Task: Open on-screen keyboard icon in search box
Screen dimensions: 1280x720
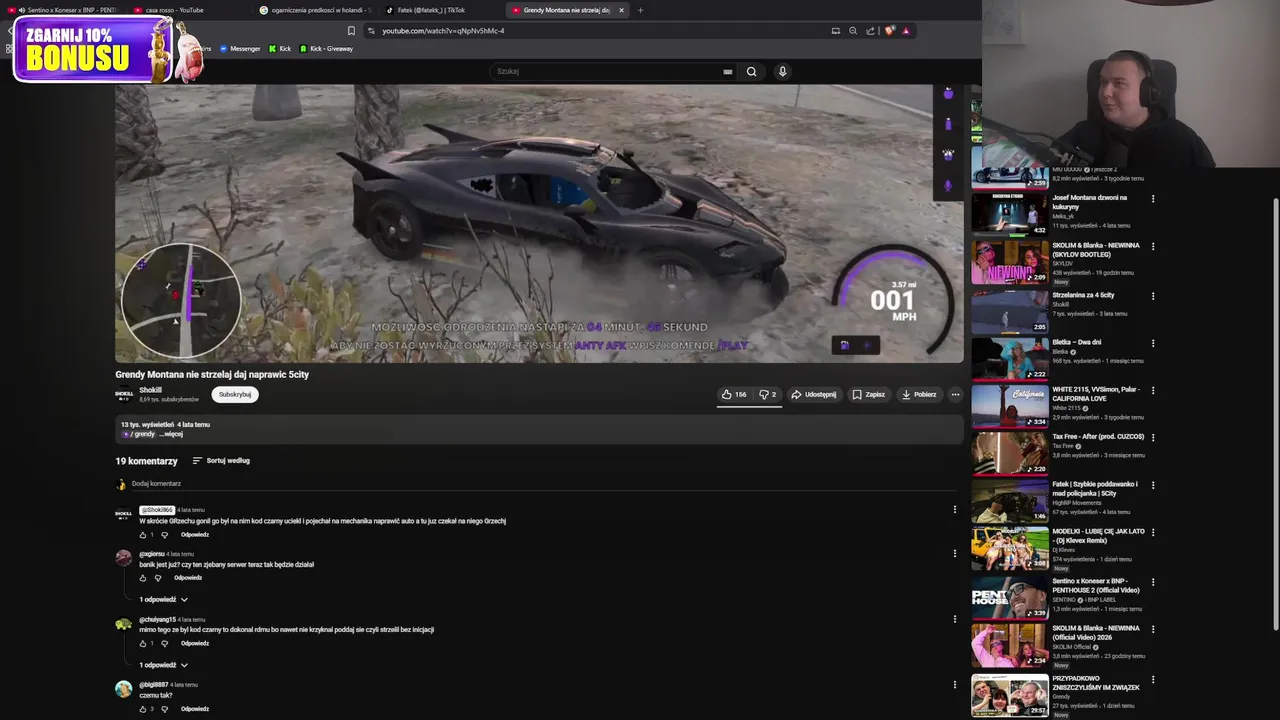Action: click(728, 71)
